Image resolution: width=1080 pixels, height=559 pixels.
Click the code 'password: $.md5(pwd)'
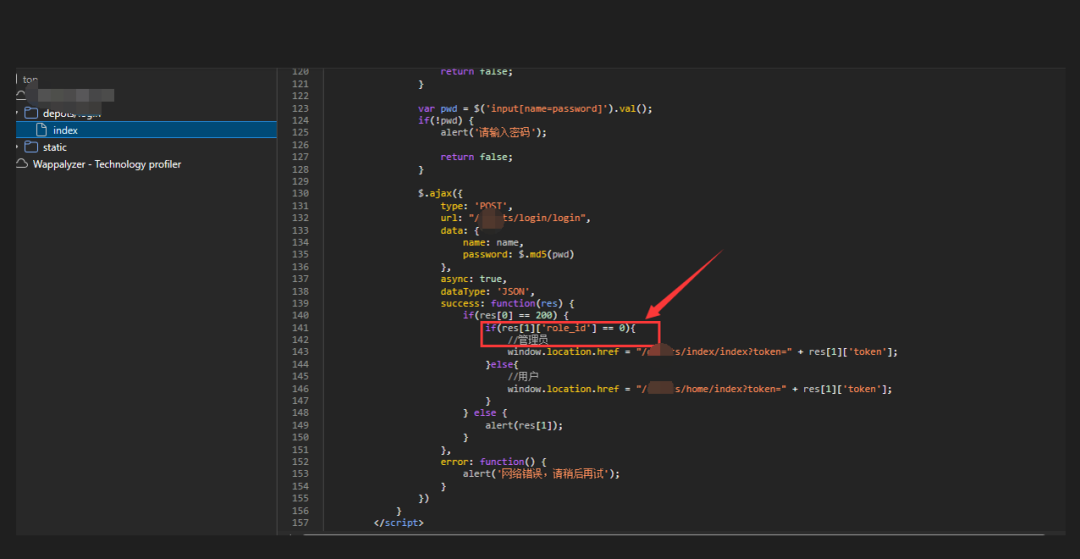[519, 255]
